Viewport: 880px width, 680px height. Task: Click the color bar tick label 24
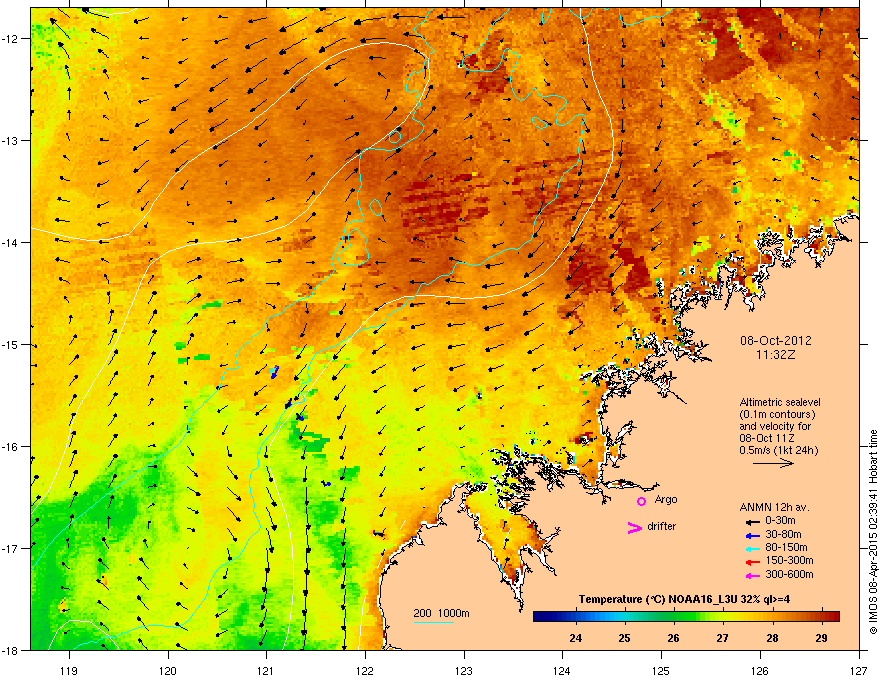click(x=575, y=638)
